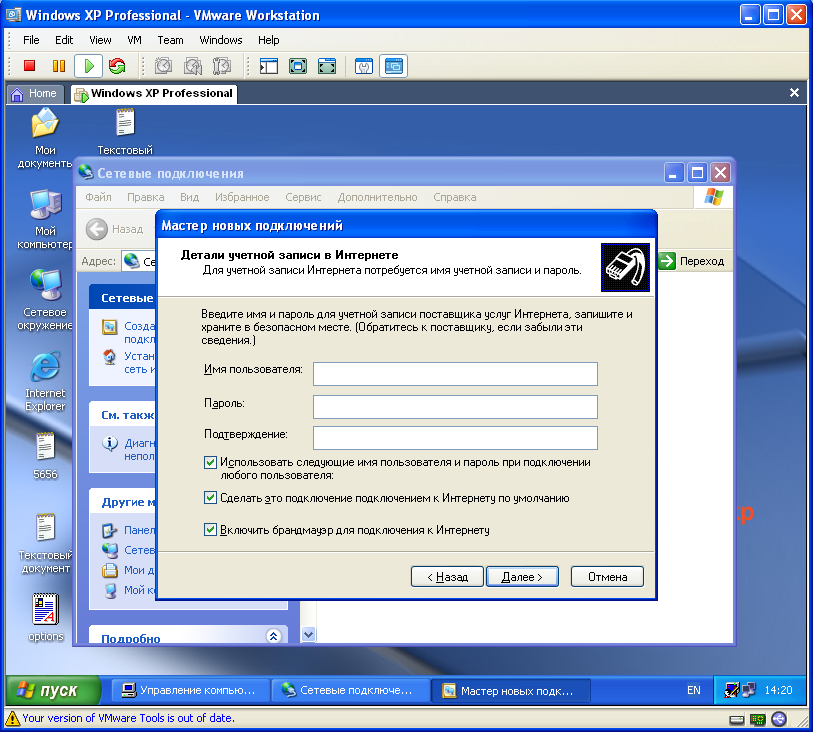Click the Далее button
Viewport: 813px width, 732px height.
[522, 576]
